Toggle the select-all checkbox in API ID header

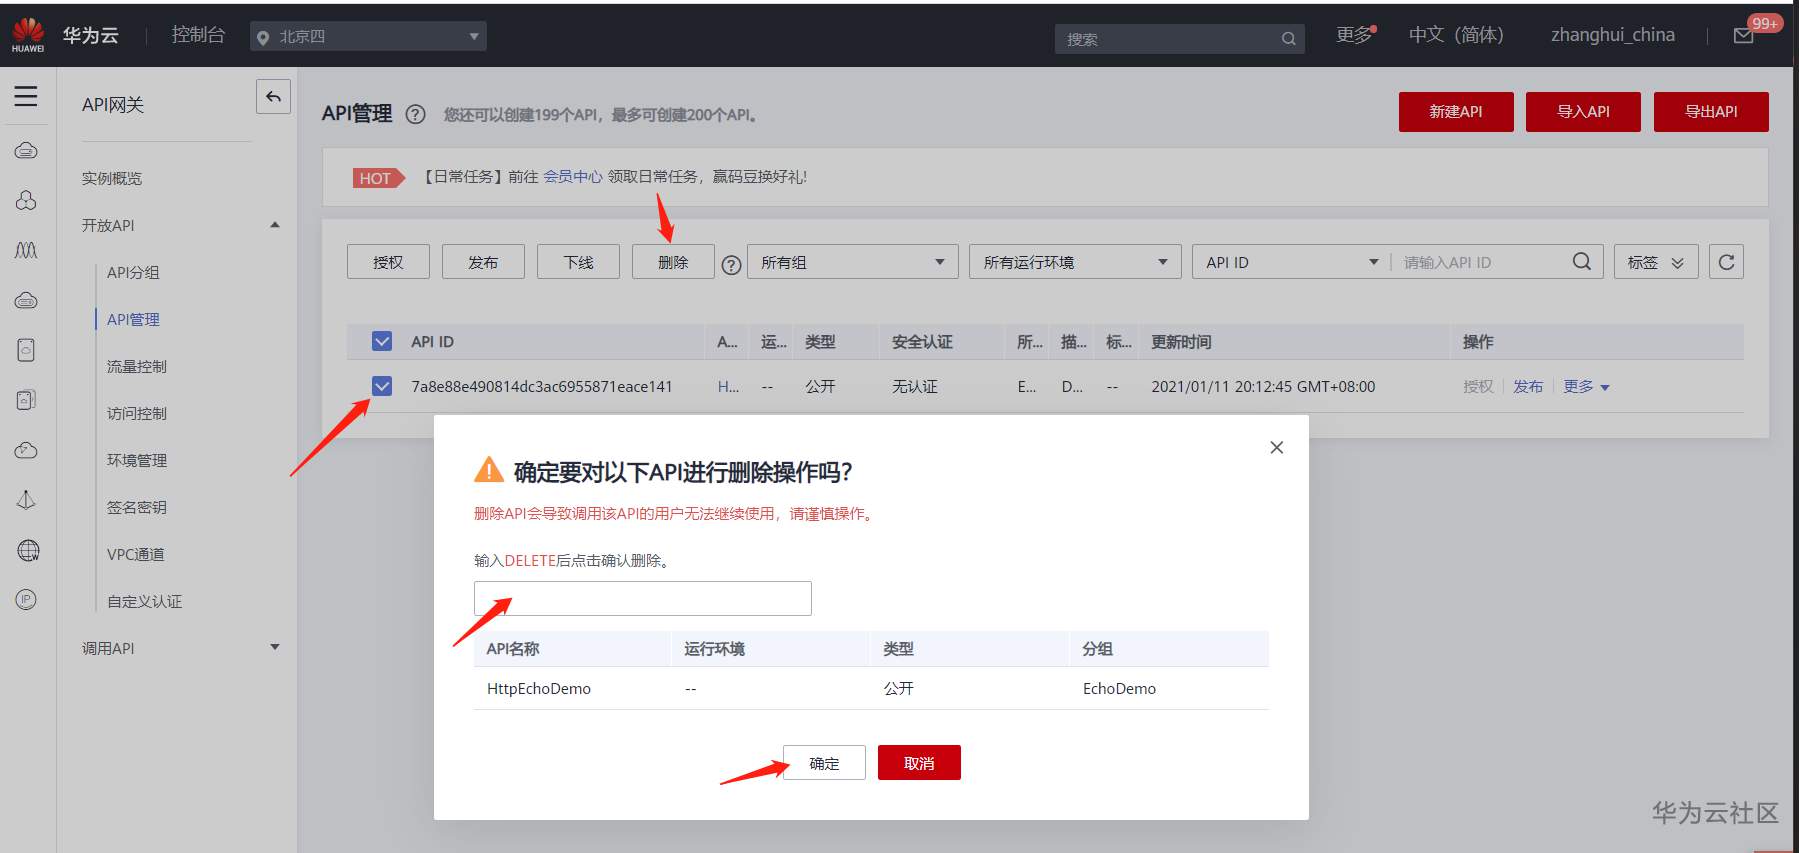tap(382, 341)
